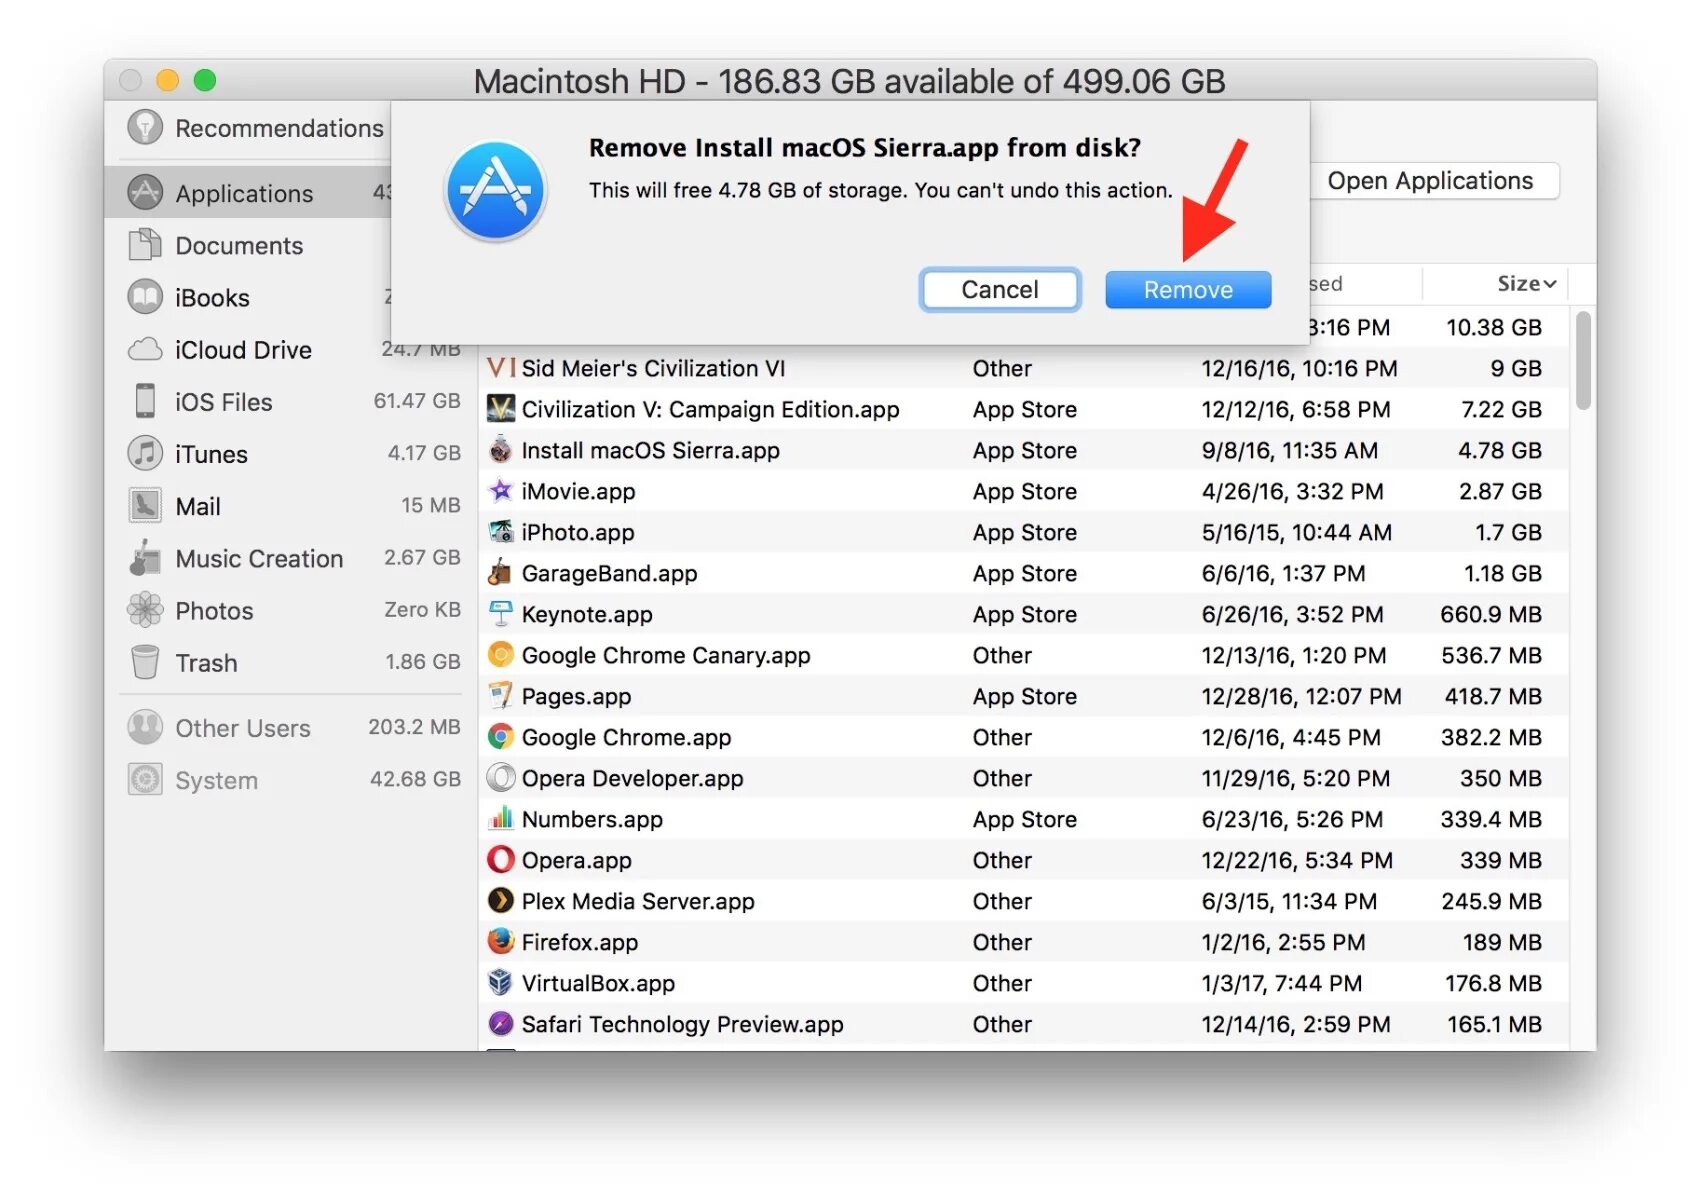Click the System gear icon

point(145,779)
